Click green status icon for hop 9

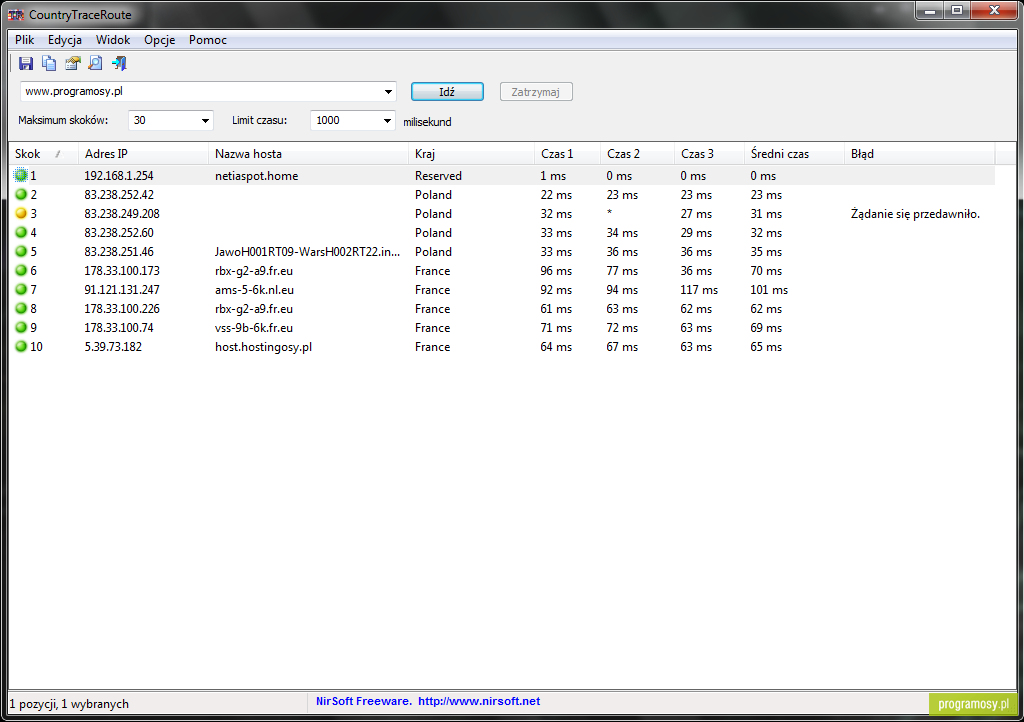pos(21,326)
